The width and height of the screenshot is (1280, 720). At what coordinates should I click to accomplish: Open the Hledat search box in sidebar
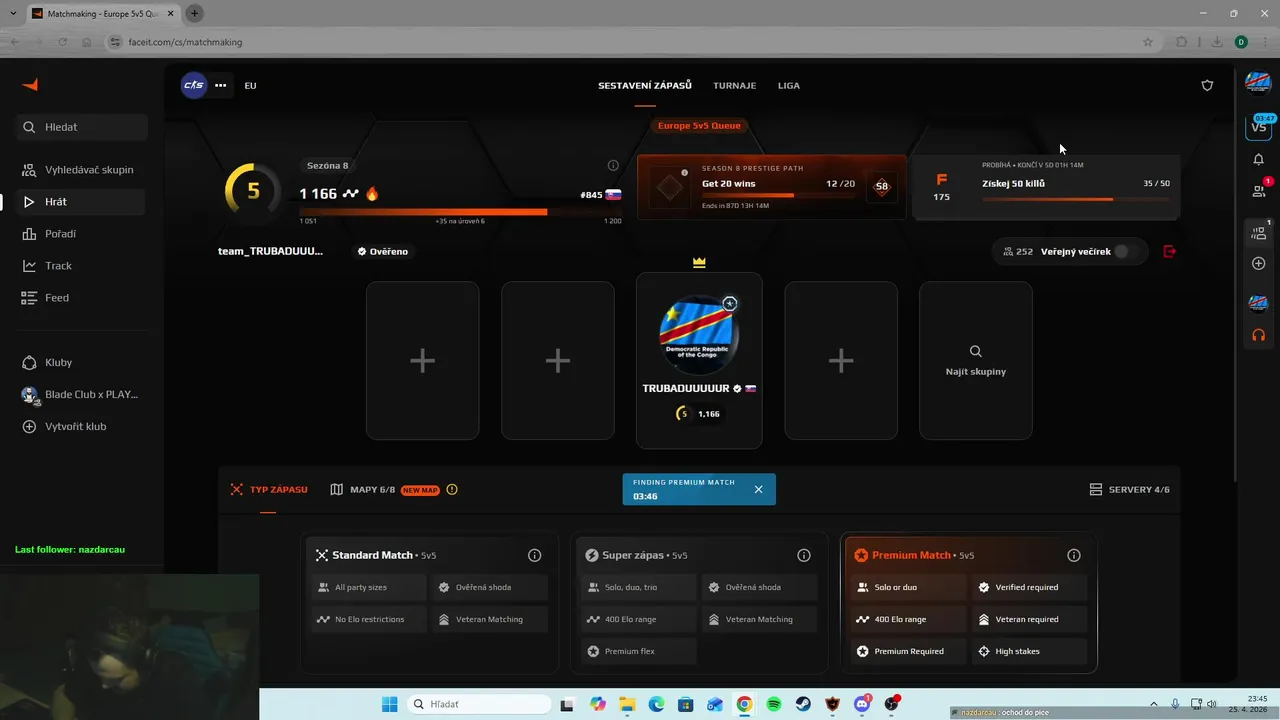82,127
